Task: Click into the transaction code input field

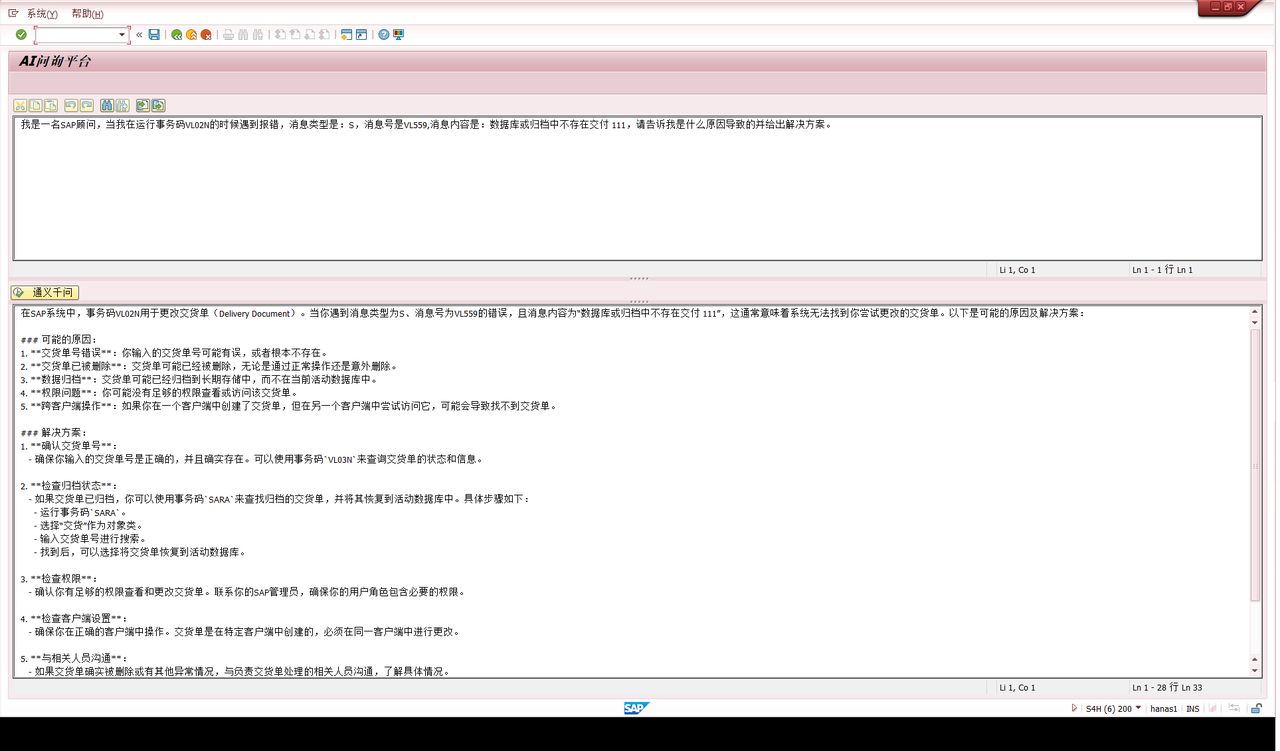Action: point(76,34)
